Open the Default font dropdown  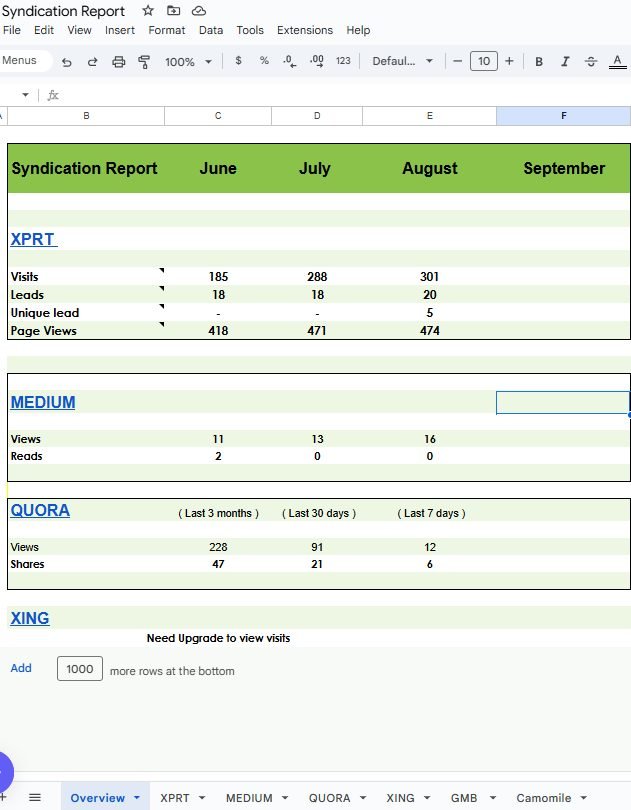point(403,61)
